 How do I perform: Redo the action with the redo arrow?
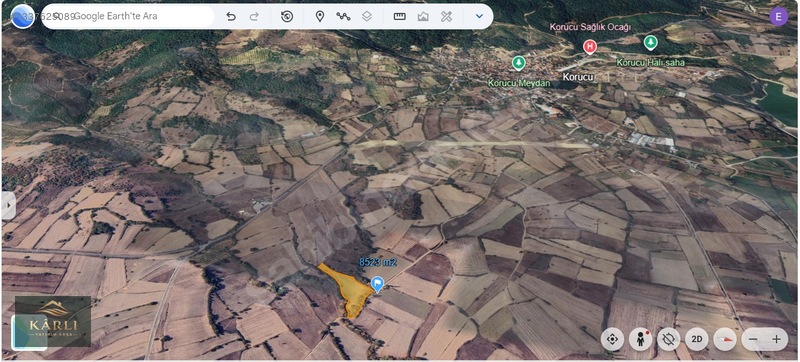coord(254,16)
